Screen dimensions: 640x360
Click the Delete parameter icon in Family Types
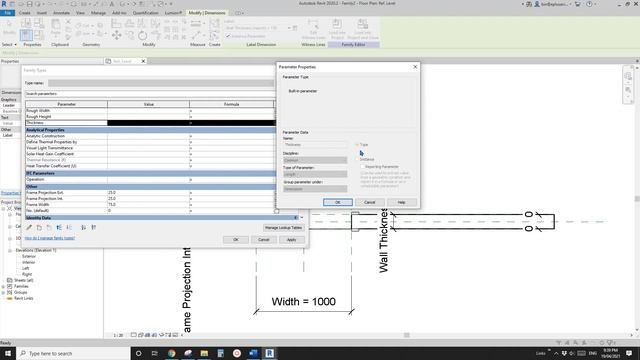pyautogui.click(x=49, y=227)
